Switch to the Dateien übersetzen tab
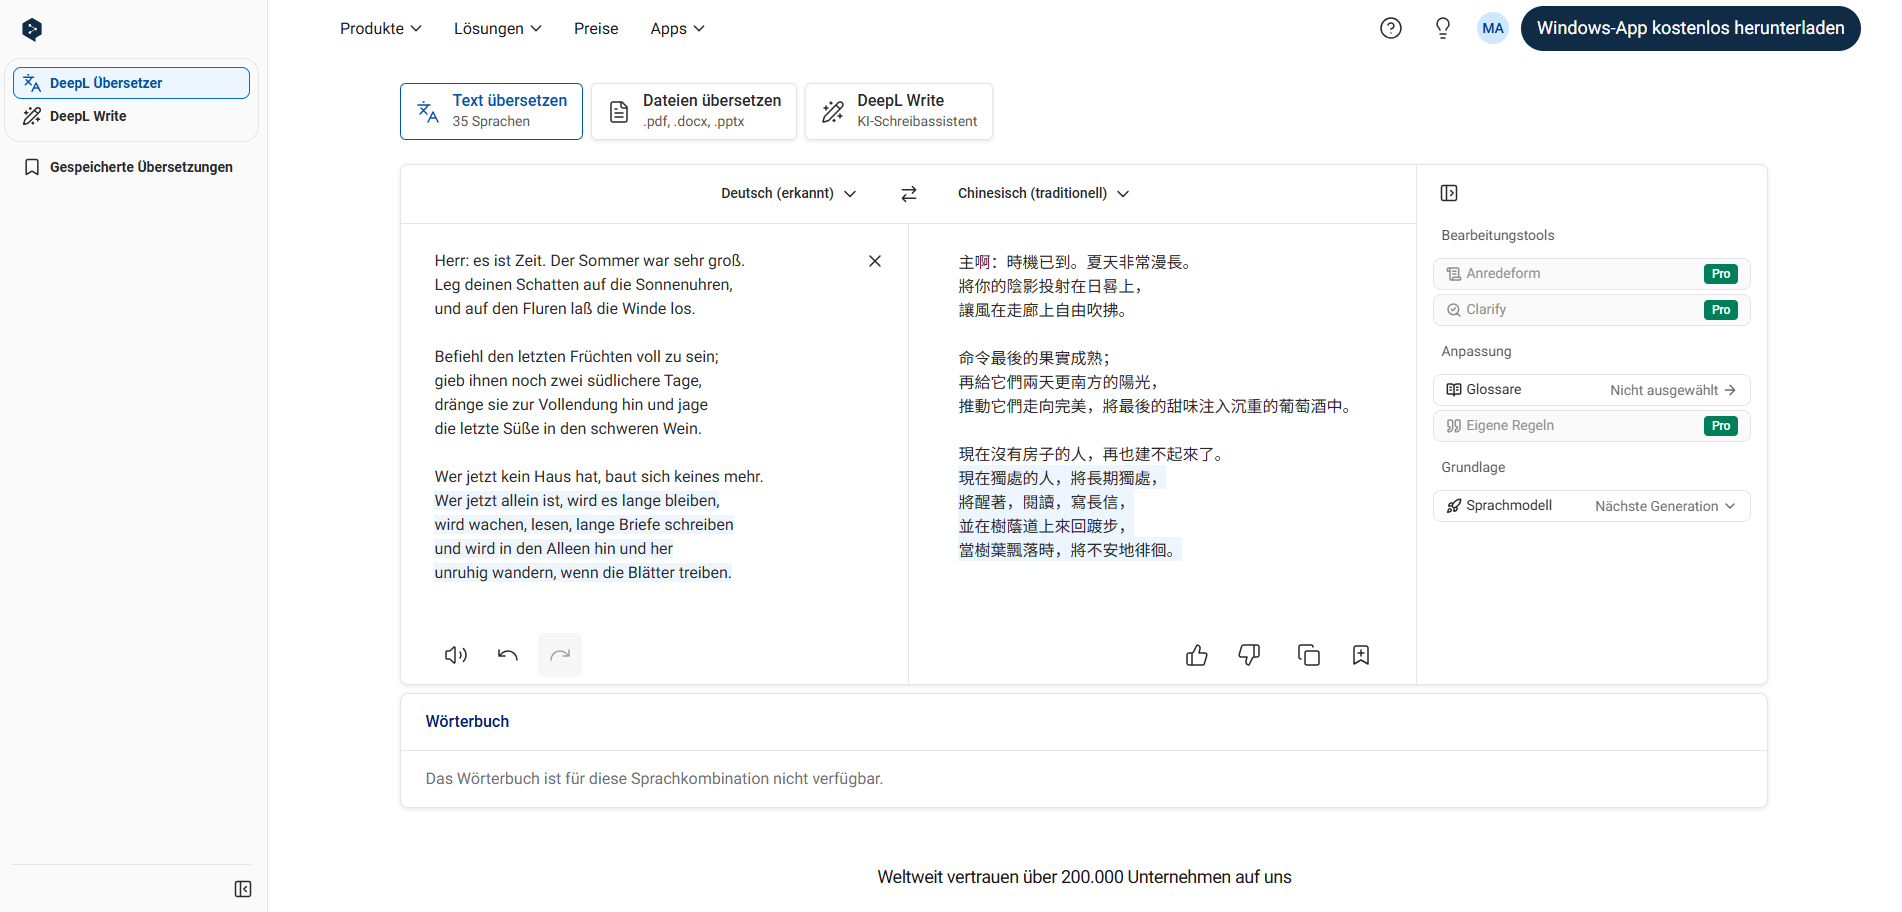The height and width of the screenshot is (912, 1902). [693, 111]
